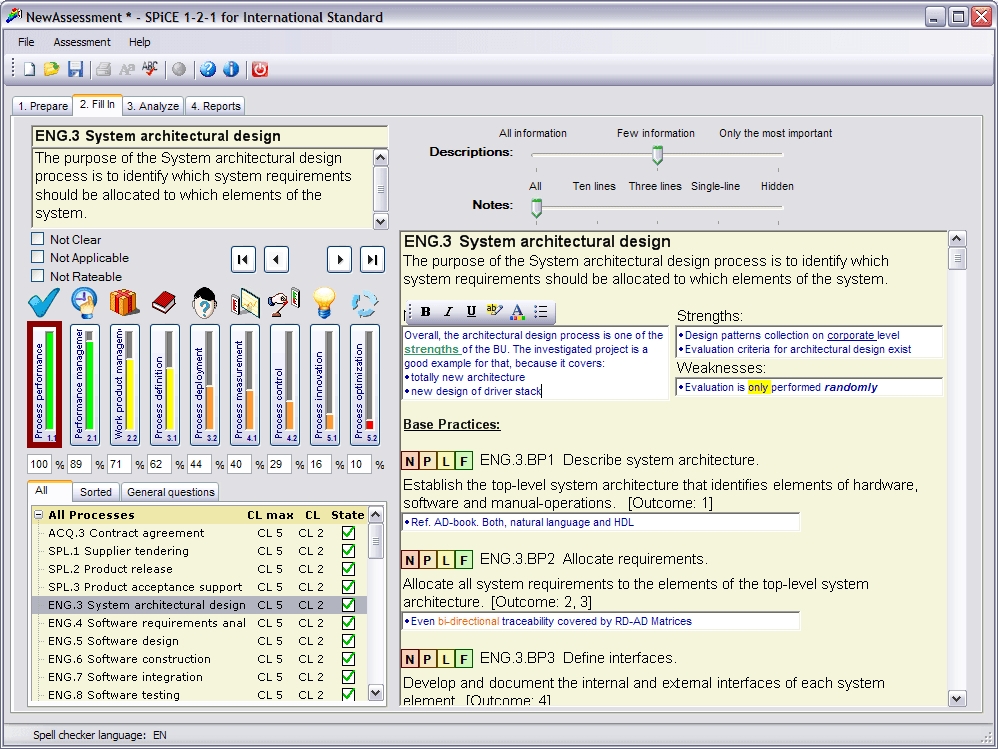Run the ABC spell check tool
The width and height of the screenshot is (998, 749).
[x=150, y=69]
